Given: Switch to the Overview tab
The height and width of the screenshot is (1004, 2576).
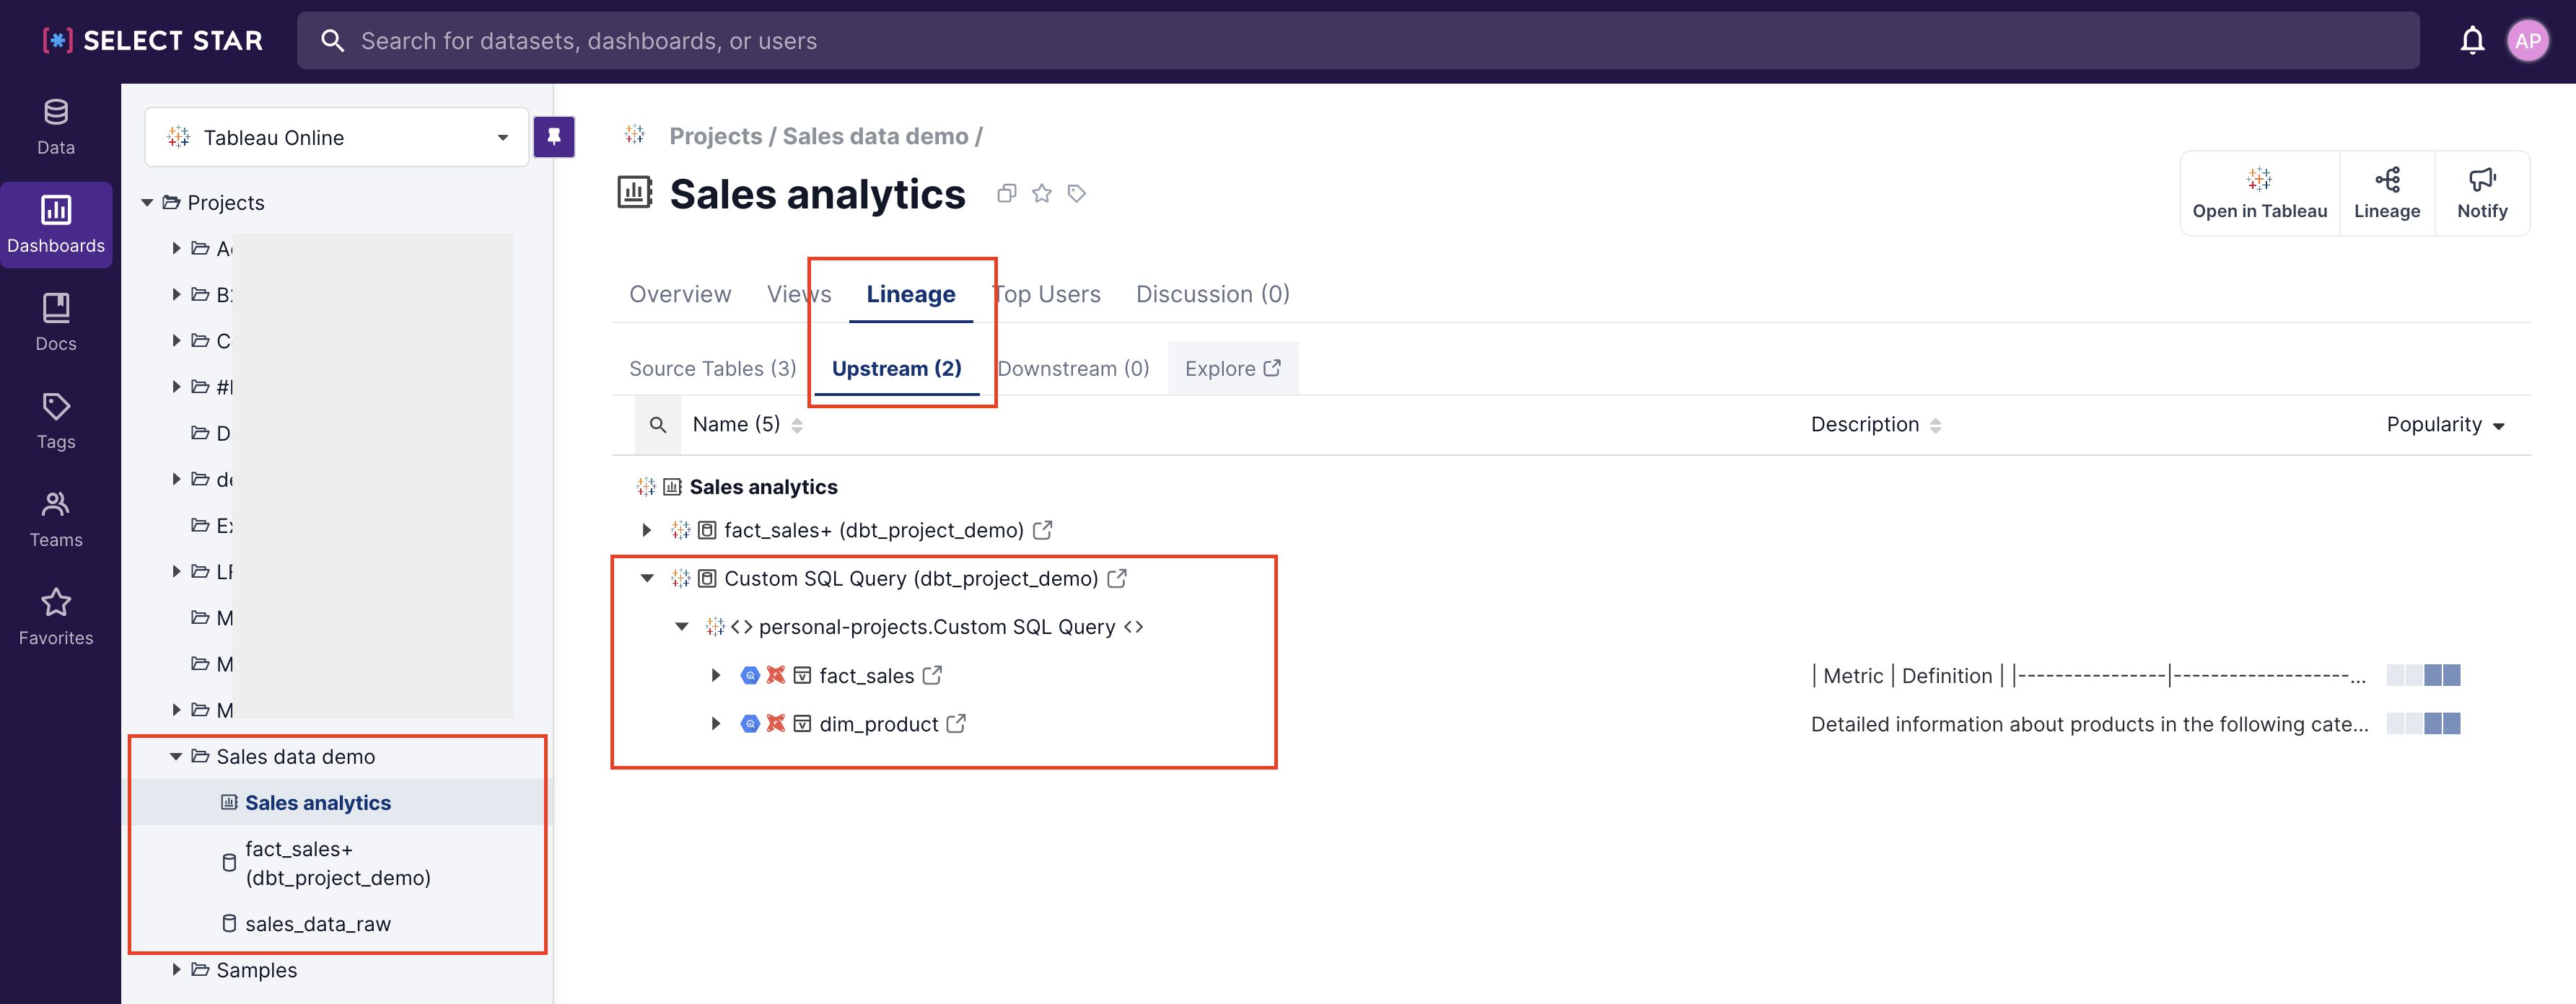Looking at the screenshot, I should coord(680,294).
